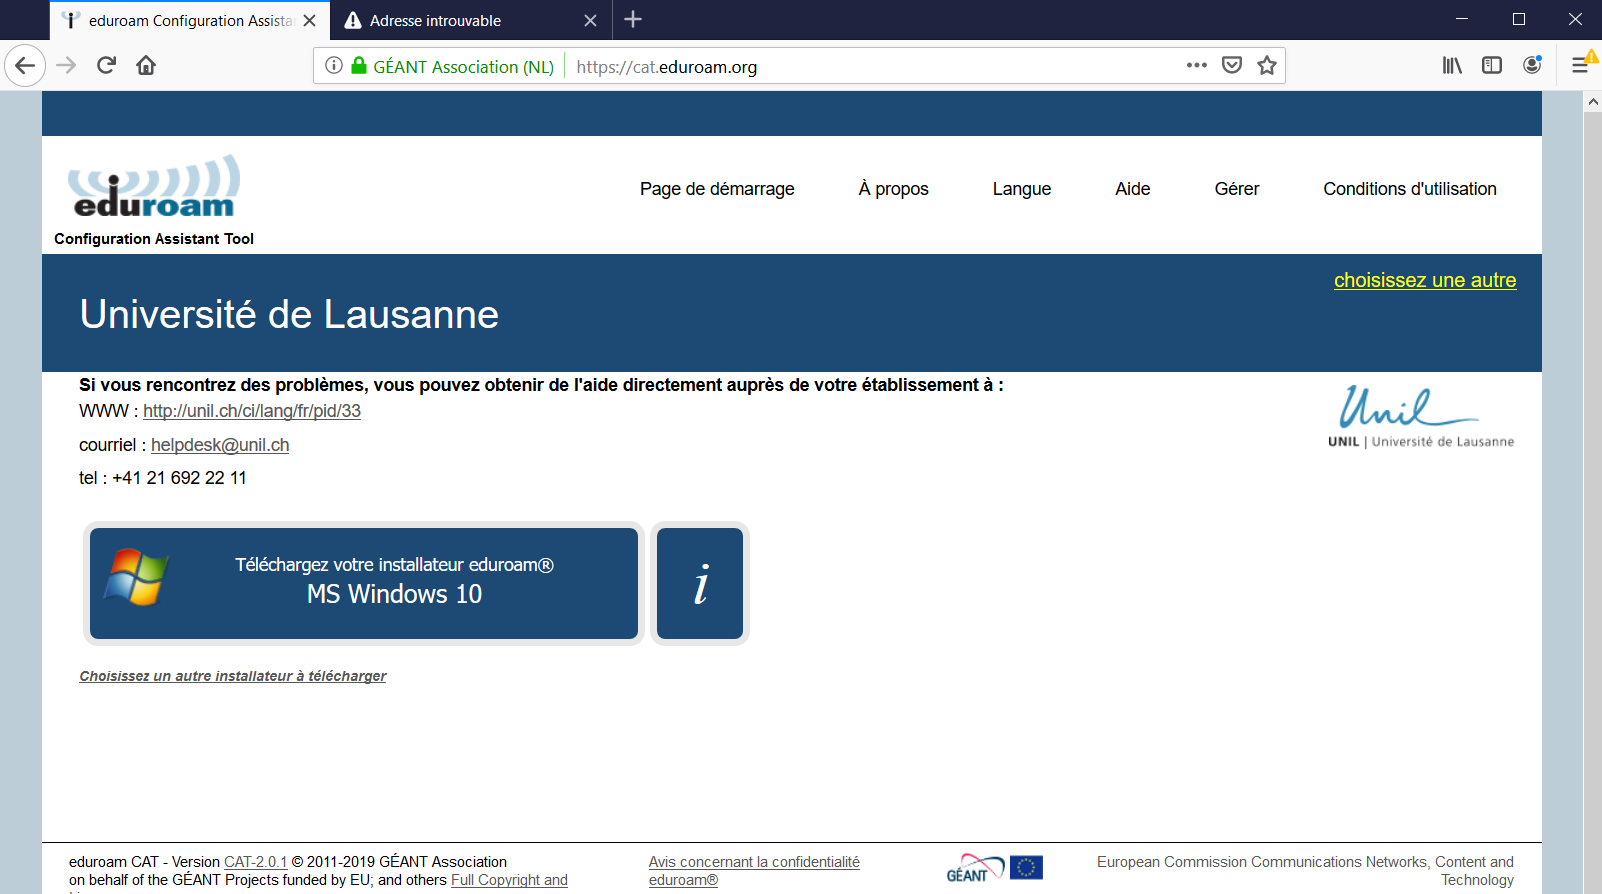Reload the current page
This screenshot has height=894, width=1602.
pyautogui.click(x=106, y=66)
